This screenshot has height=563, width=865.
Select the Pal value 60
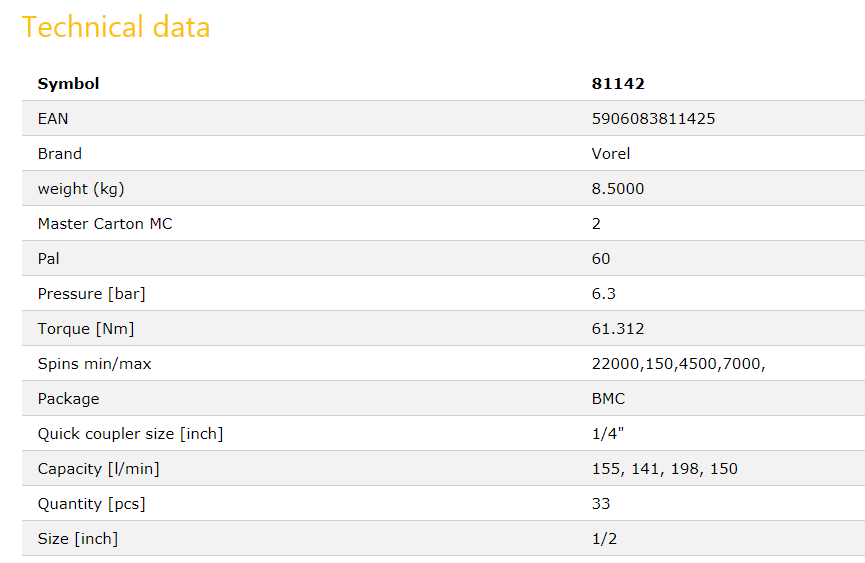[601, 259]
